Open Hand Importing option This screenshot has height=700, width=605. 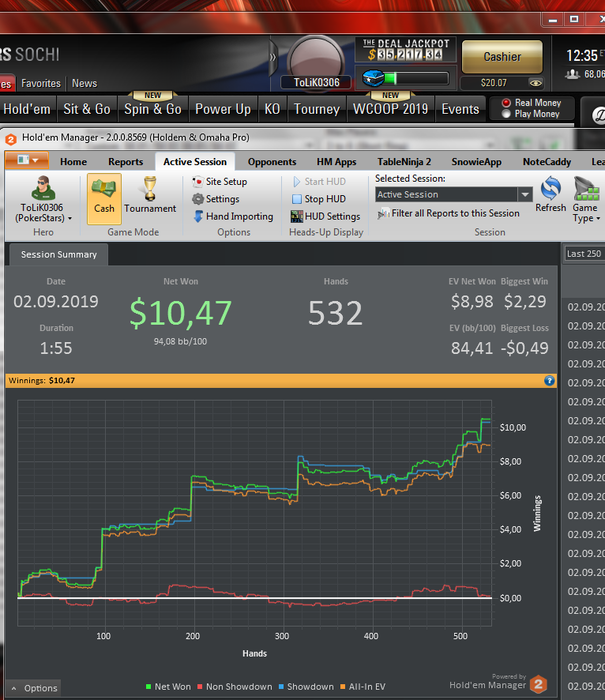click(x=233, y=217)
